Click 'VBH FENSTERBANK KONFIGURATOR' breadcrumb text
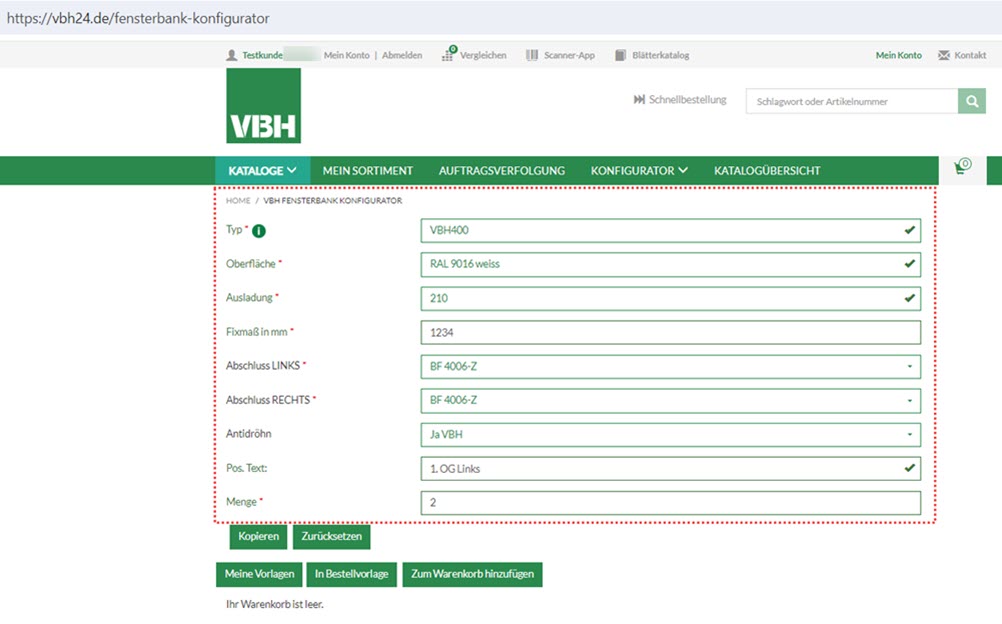 333,201
